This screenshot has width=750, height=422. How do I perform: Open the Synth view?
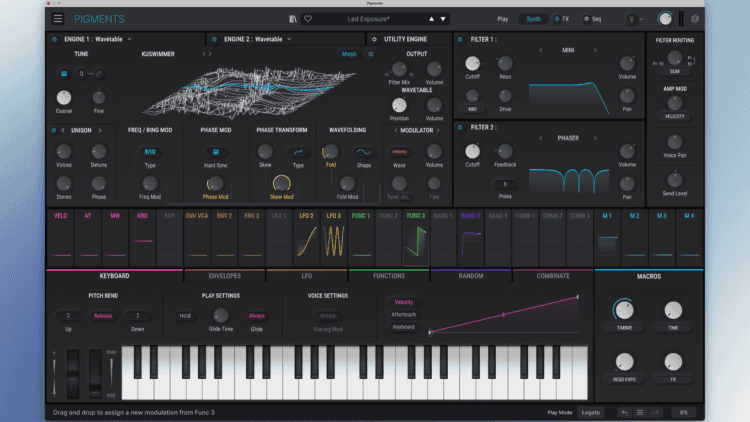coord(533,19)
